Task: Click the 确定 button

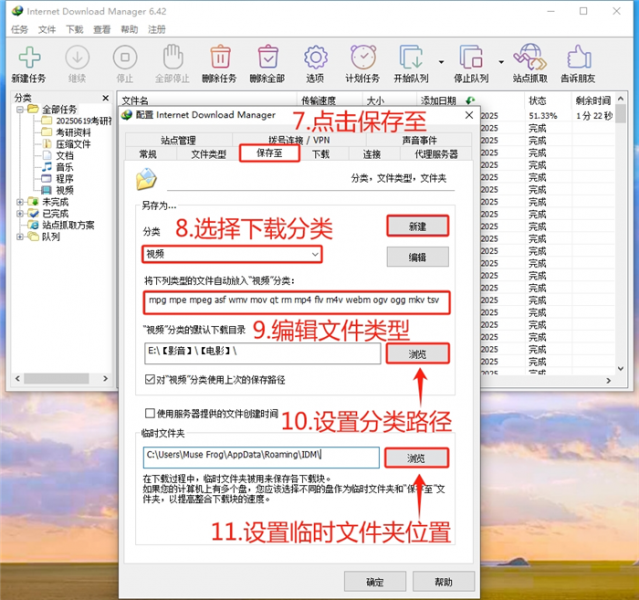Action: tap(375, 582)
